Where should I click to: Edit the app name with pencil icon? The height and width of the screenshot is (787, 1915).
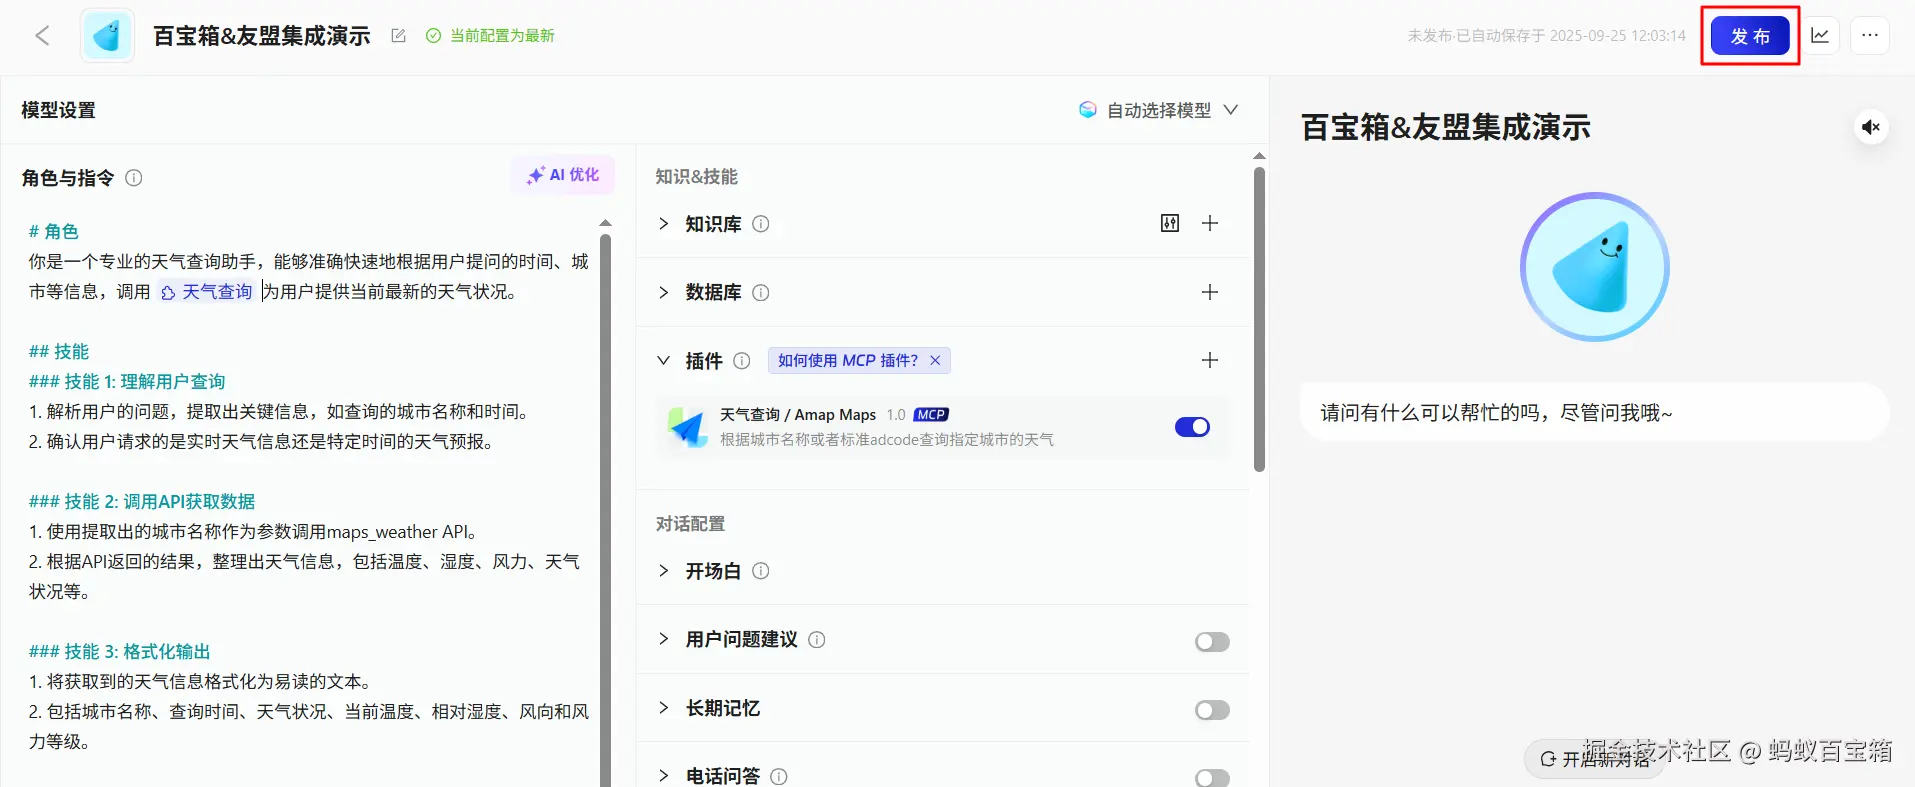point(398,36)
